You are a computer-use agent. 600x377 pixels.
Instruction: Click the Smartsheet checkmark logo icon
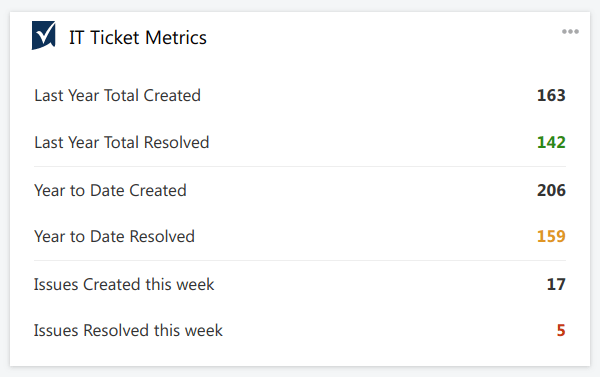click(x=44, y=35)
